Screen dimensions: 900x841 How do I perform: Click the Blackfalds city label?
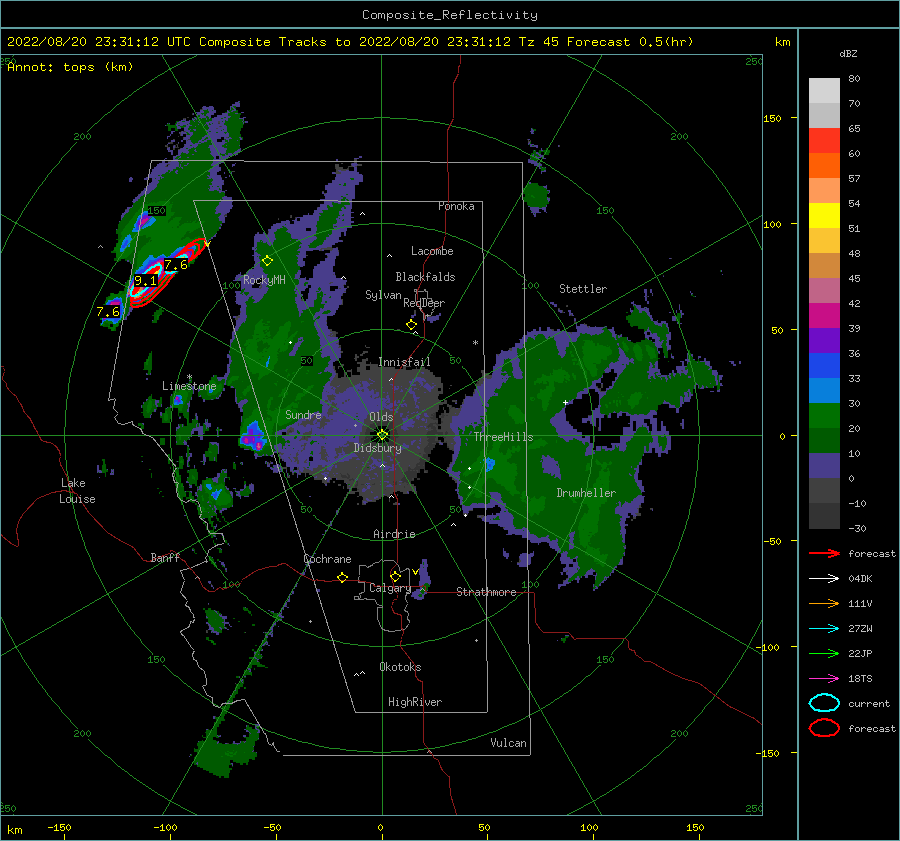pos(425,277)
